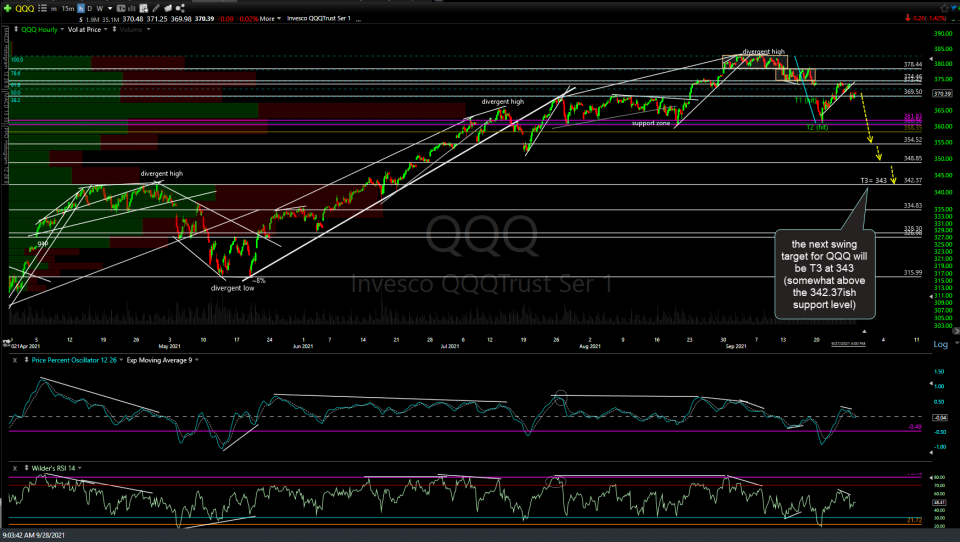This screenshot has height=542, width=960.
Task: Click the 'support zone' chart annotation
Action: pyautogui.click(x=651, y=123)
